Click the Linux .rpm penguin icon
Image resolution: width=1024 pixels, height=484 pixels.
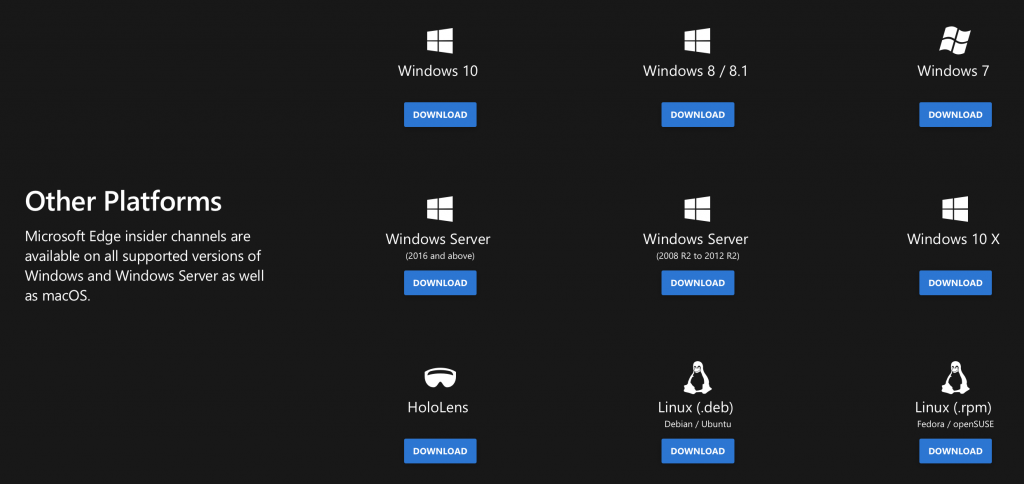(955, 378)
